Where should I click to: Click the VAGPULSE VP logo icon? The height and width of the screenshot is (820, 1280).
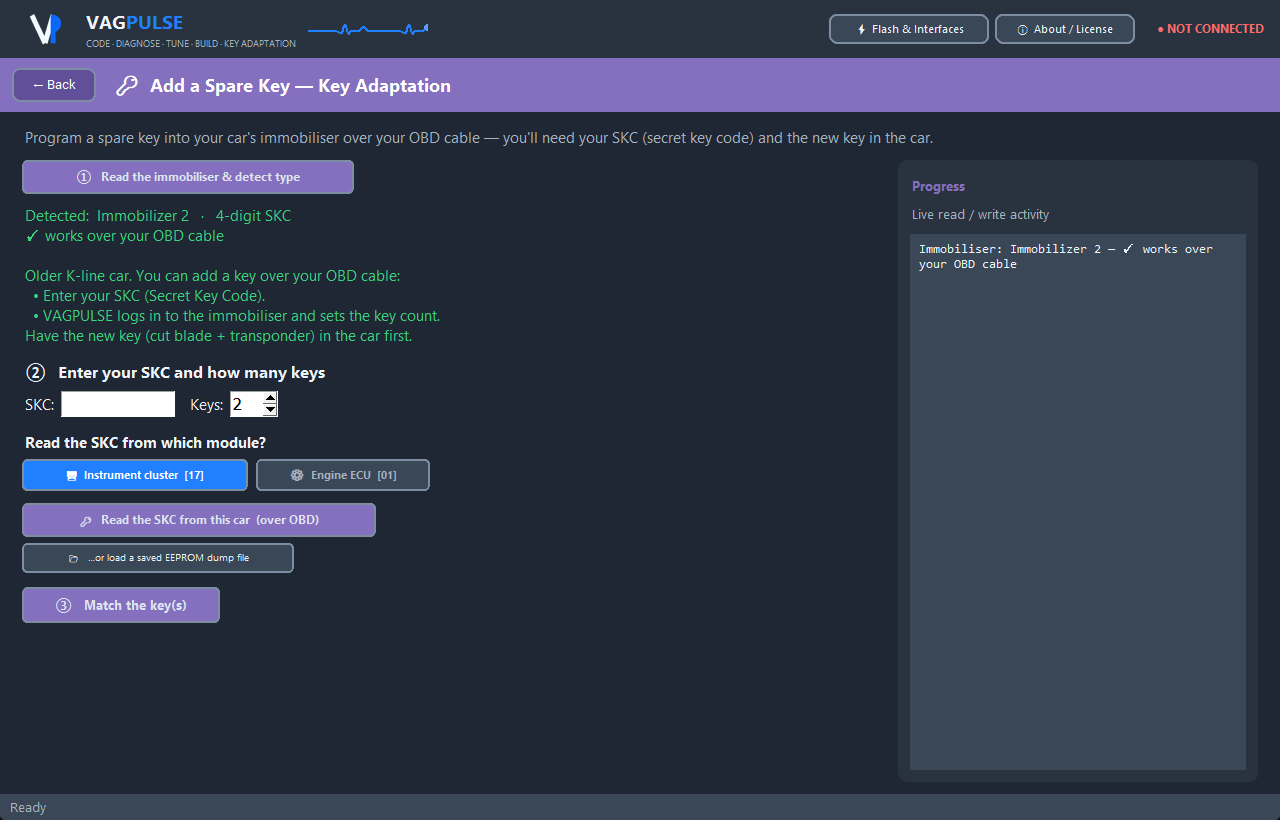(x=45, y=29)
